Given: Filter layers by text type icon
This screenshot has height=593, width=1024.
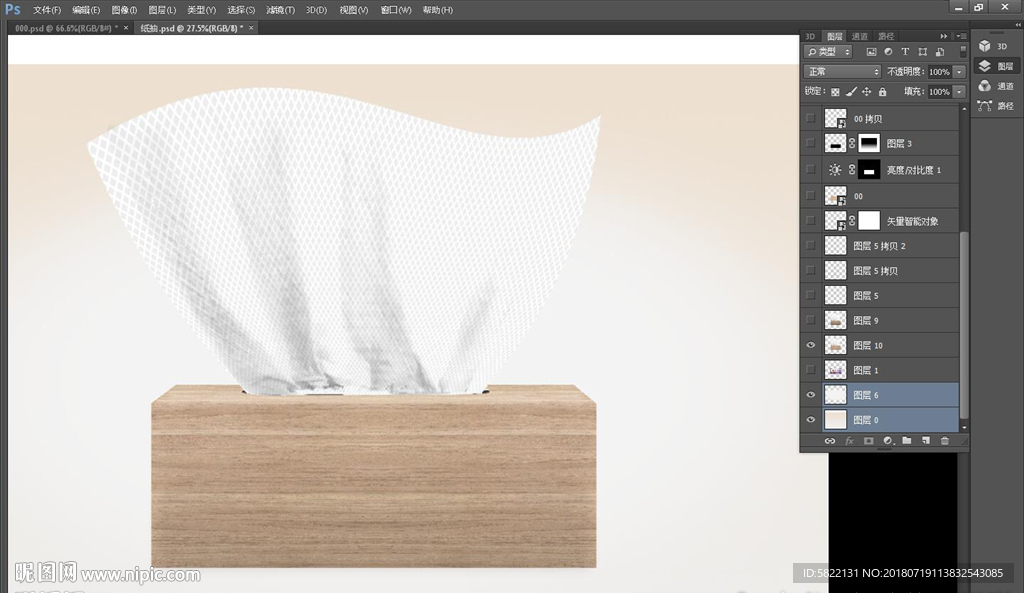Looking at the screenshot, I should coord(905,52).
